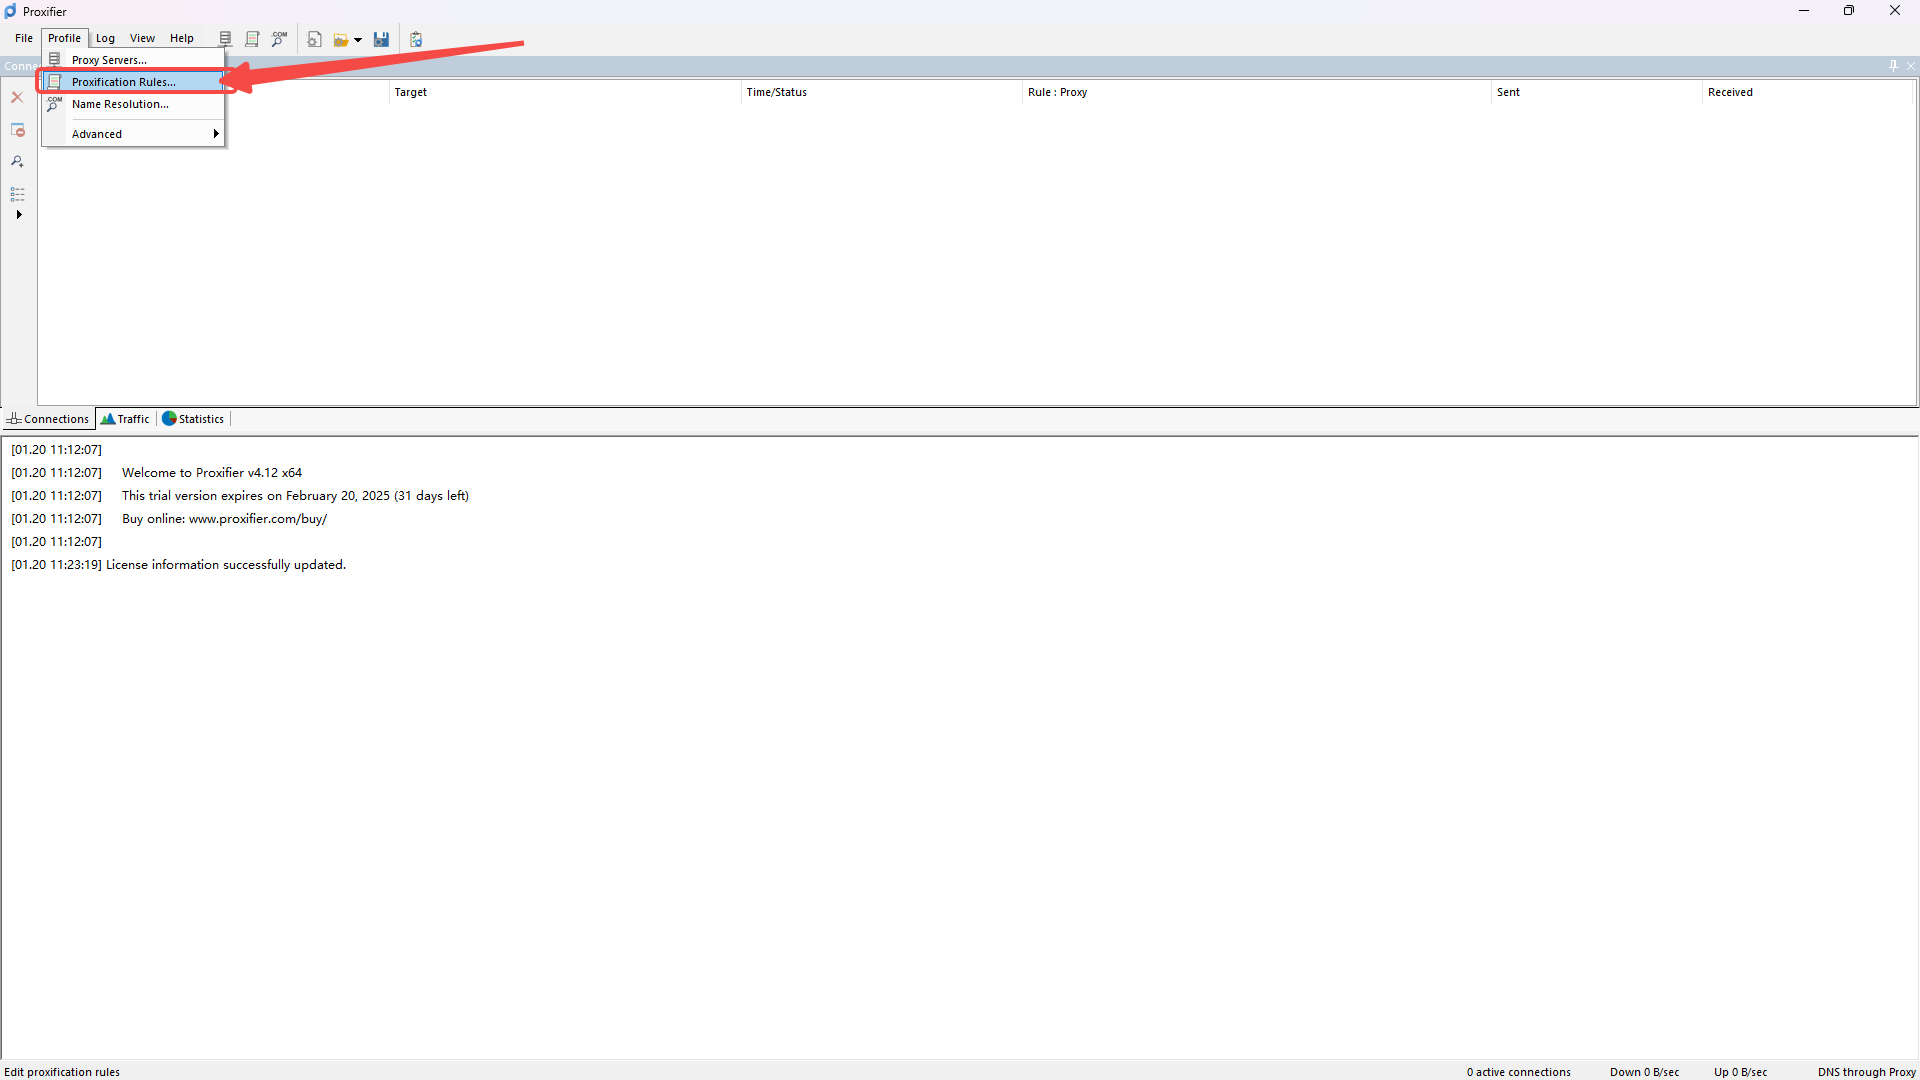Click the trial version expires log line
Image resolution: width=1920 pixels, height=1080 pixels.
[x=295, y=496]
